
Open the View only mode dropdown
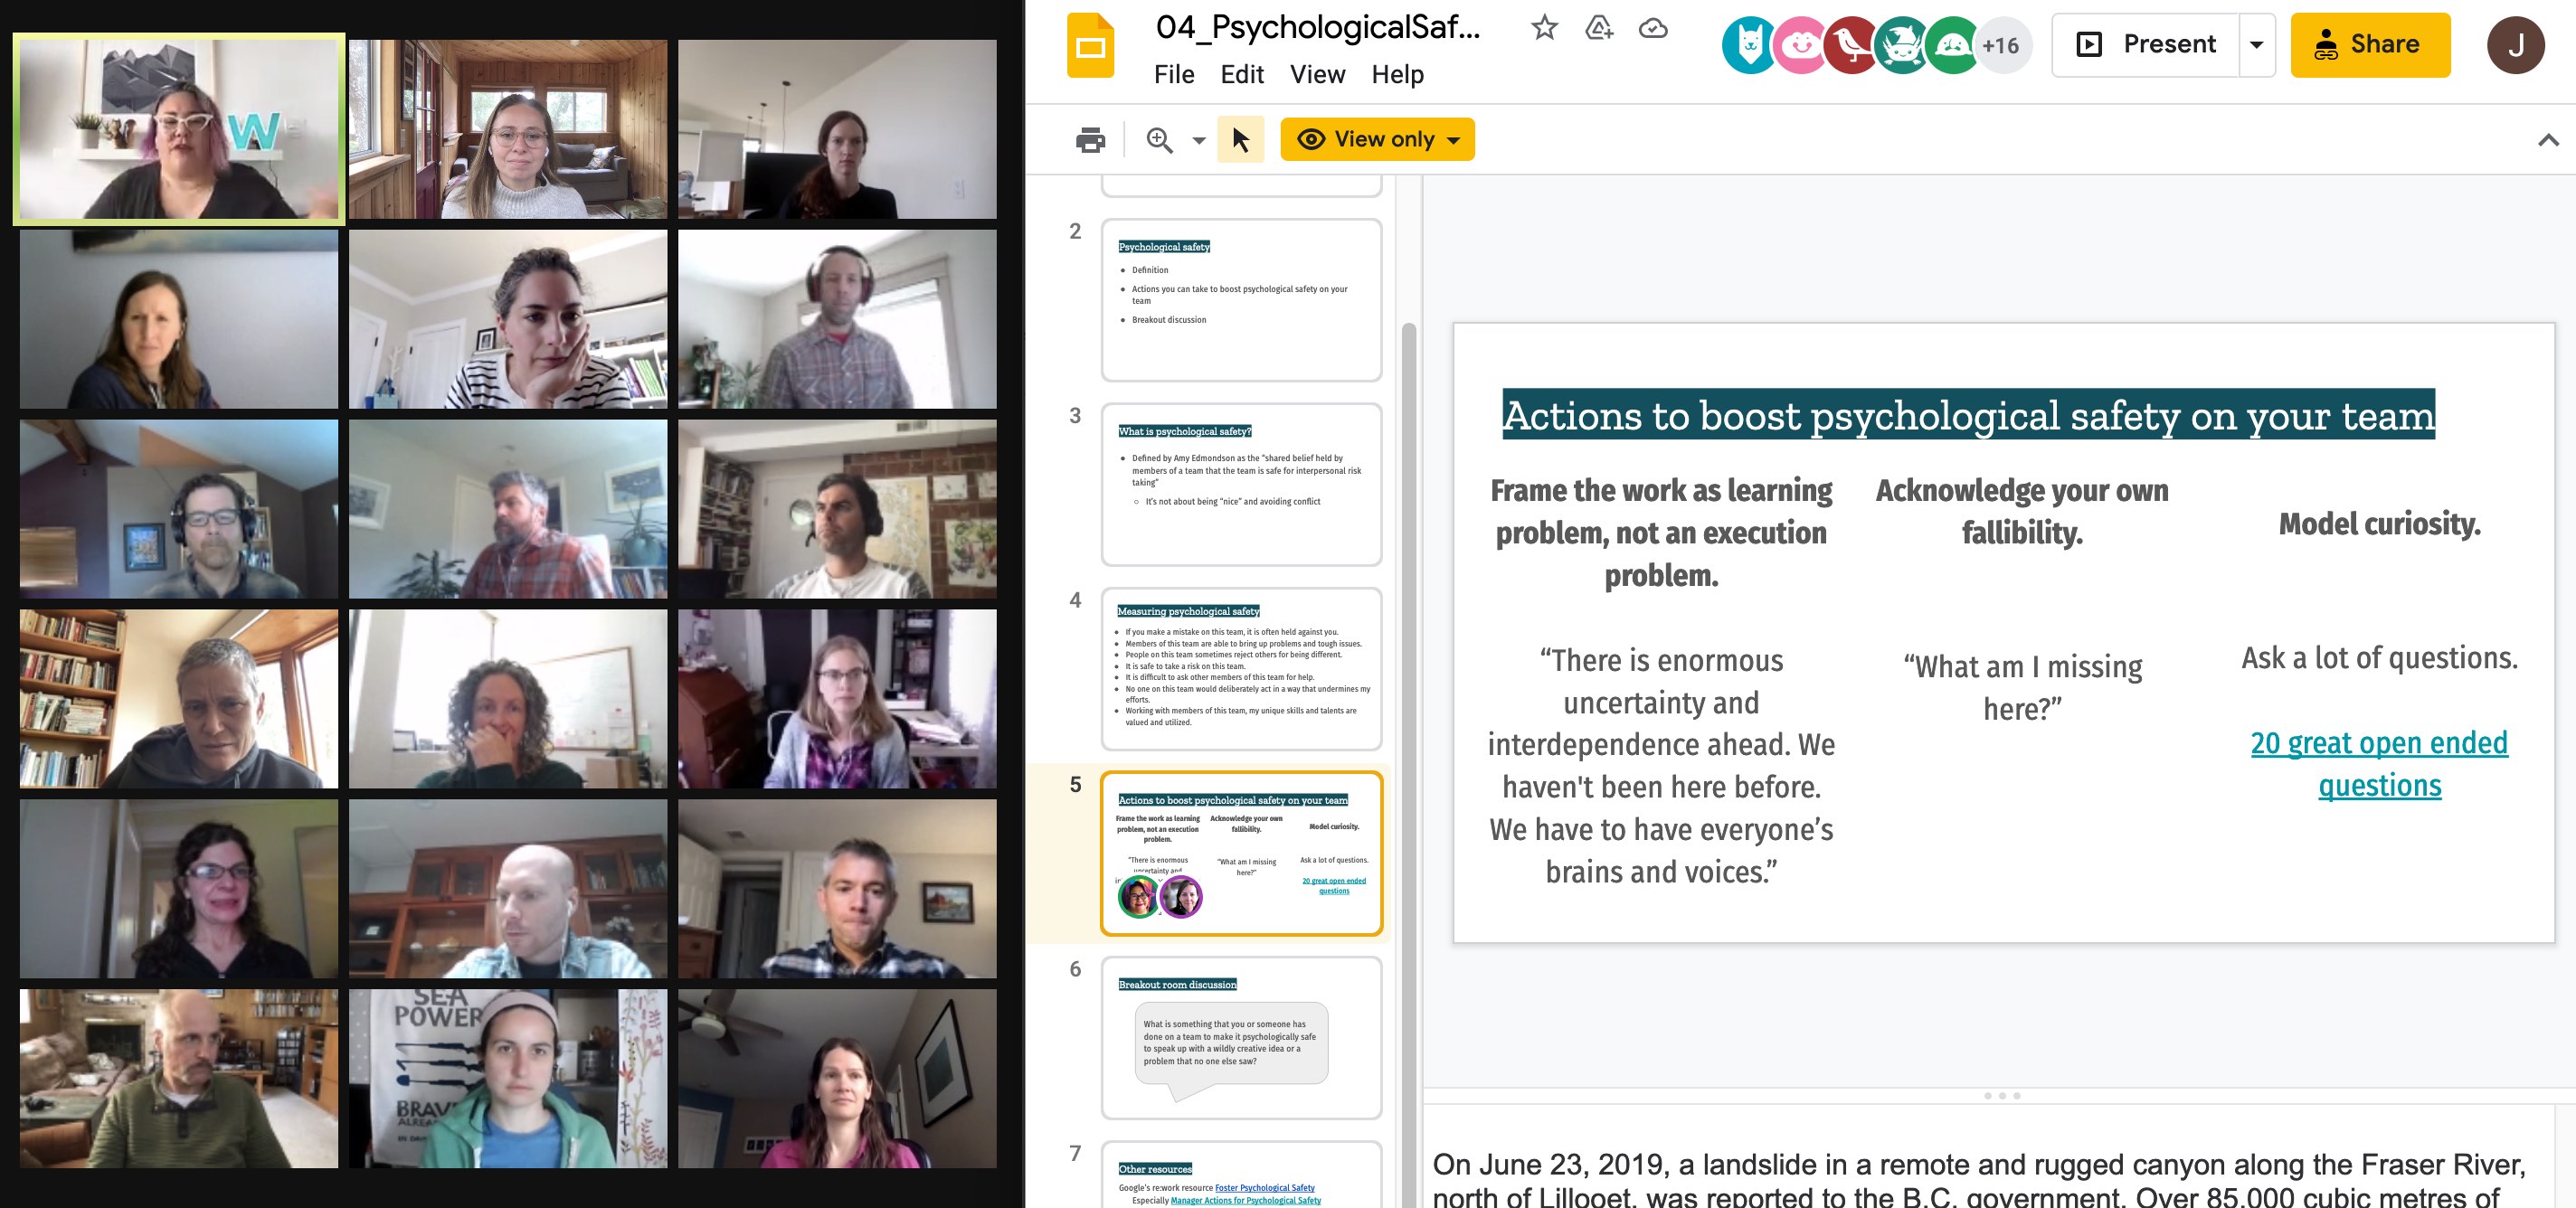[1377, 139]
